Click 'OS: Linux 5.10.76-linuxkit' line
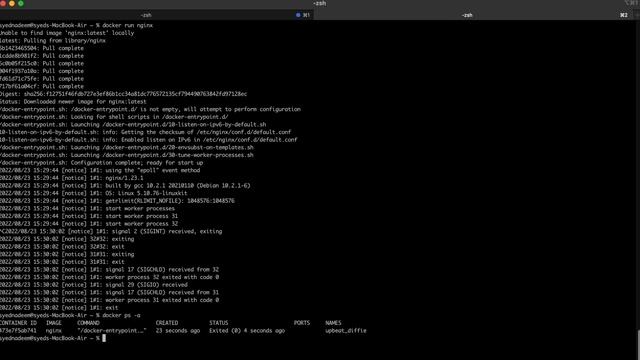Screen dimensions: 640x360 click(x=93, y=193)
